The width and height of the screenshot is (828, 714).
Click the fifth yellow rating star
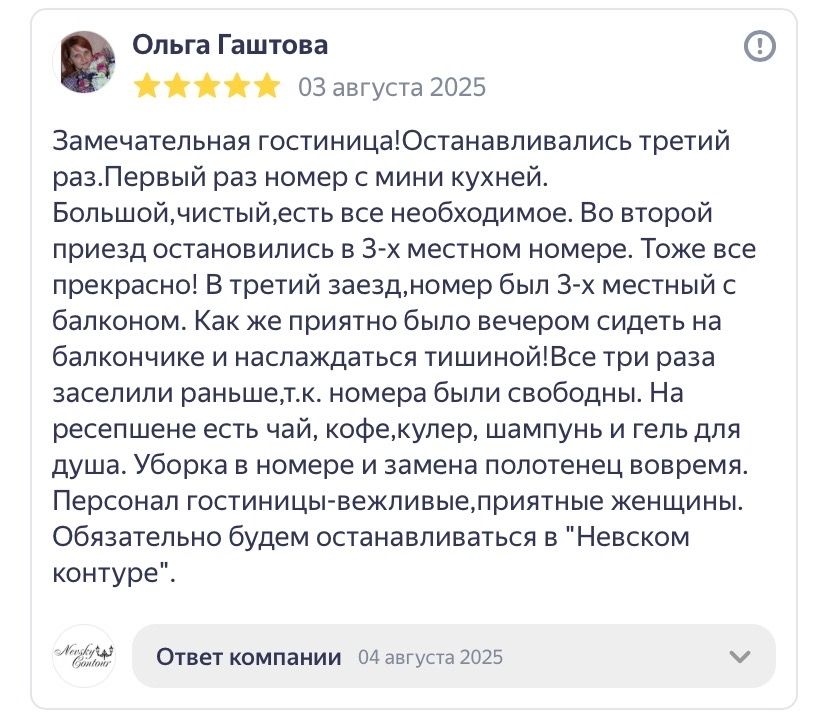267,86
